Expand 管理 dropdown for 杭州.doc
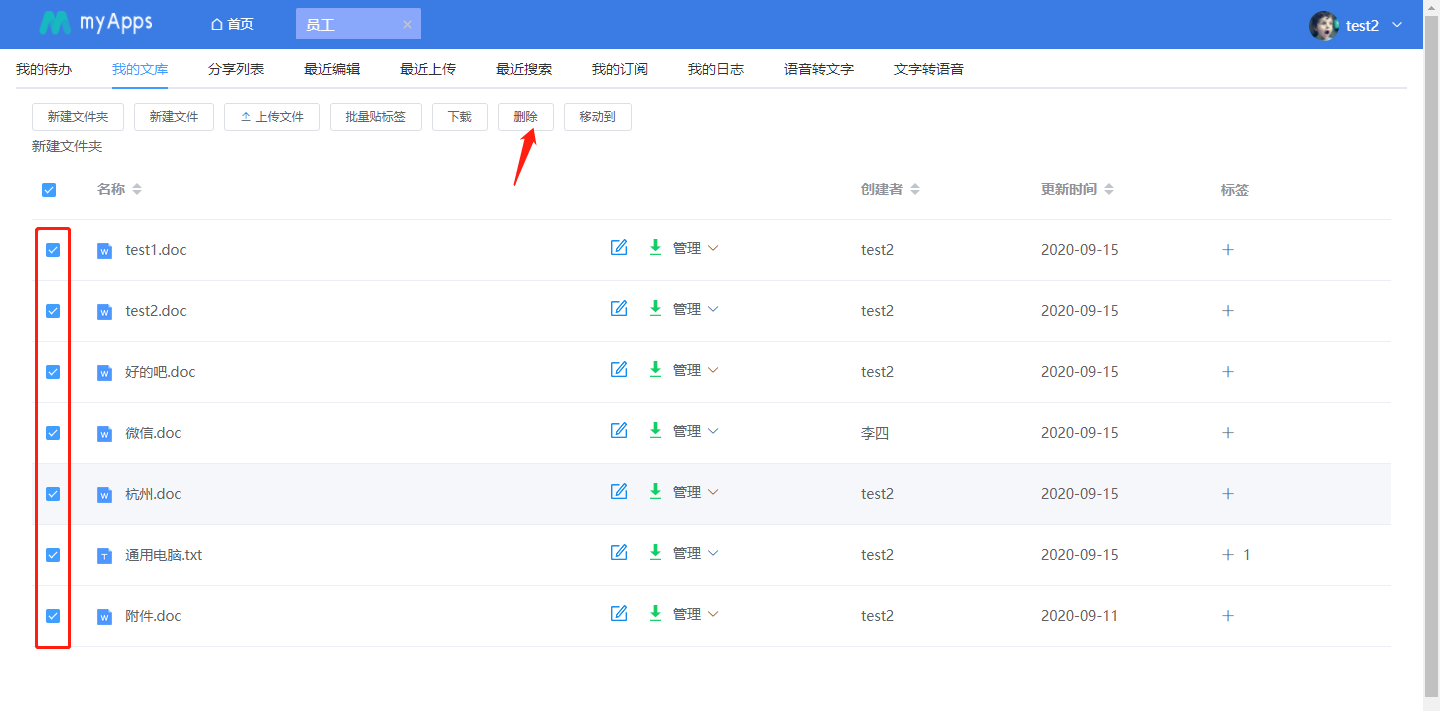The height and width of the screenshot is (711, 1440). [x=695, y=493]
